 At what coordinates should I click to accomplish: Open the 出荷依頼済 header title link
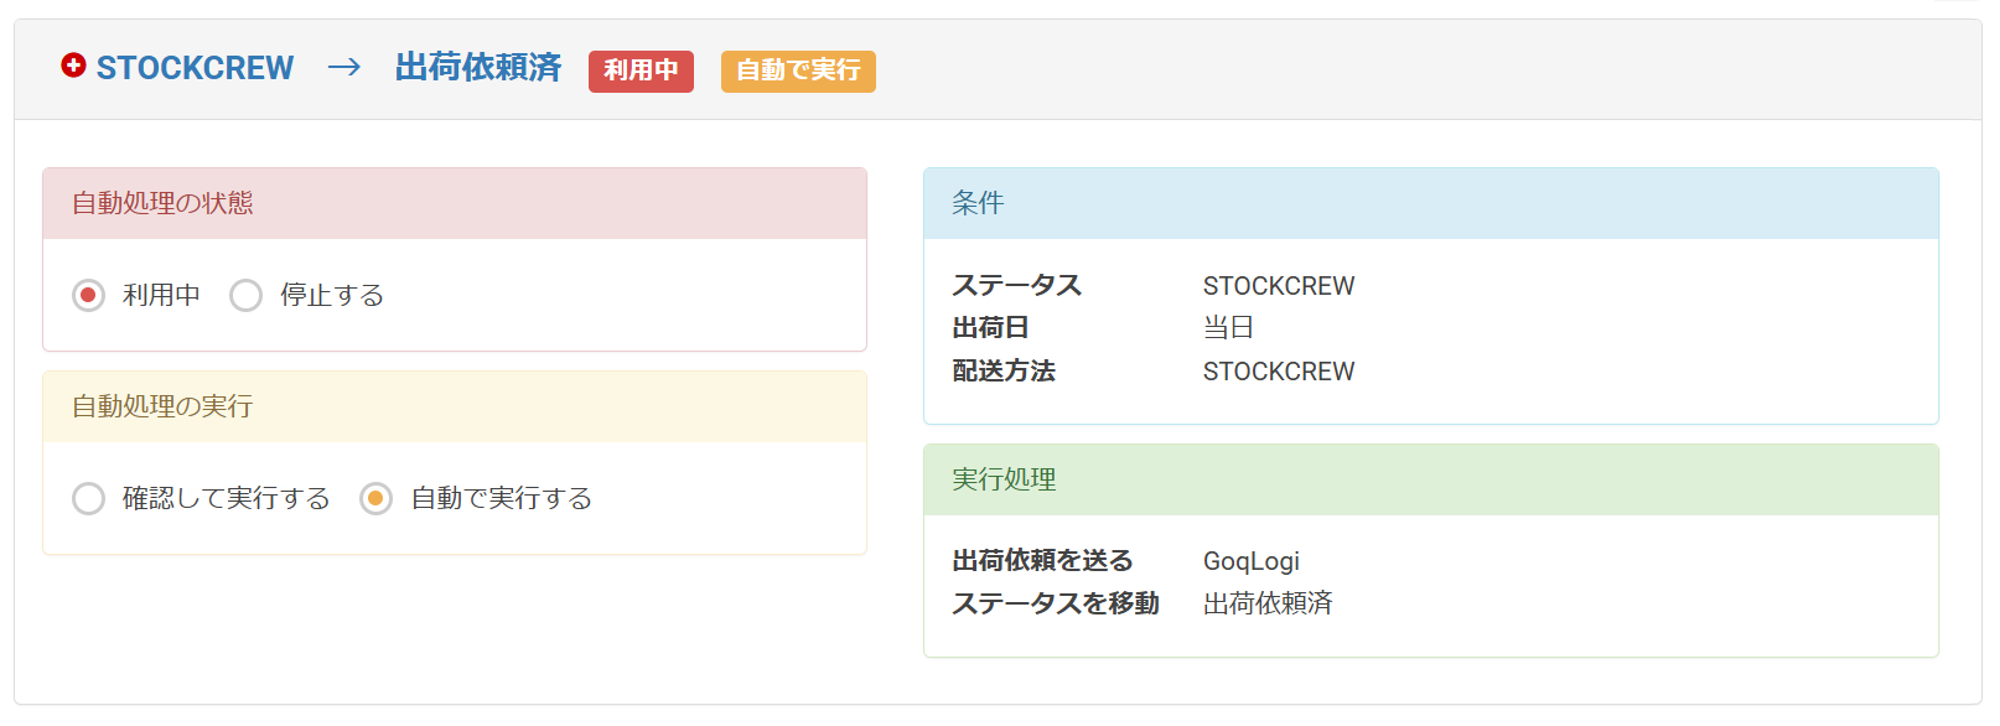point(478,68)
